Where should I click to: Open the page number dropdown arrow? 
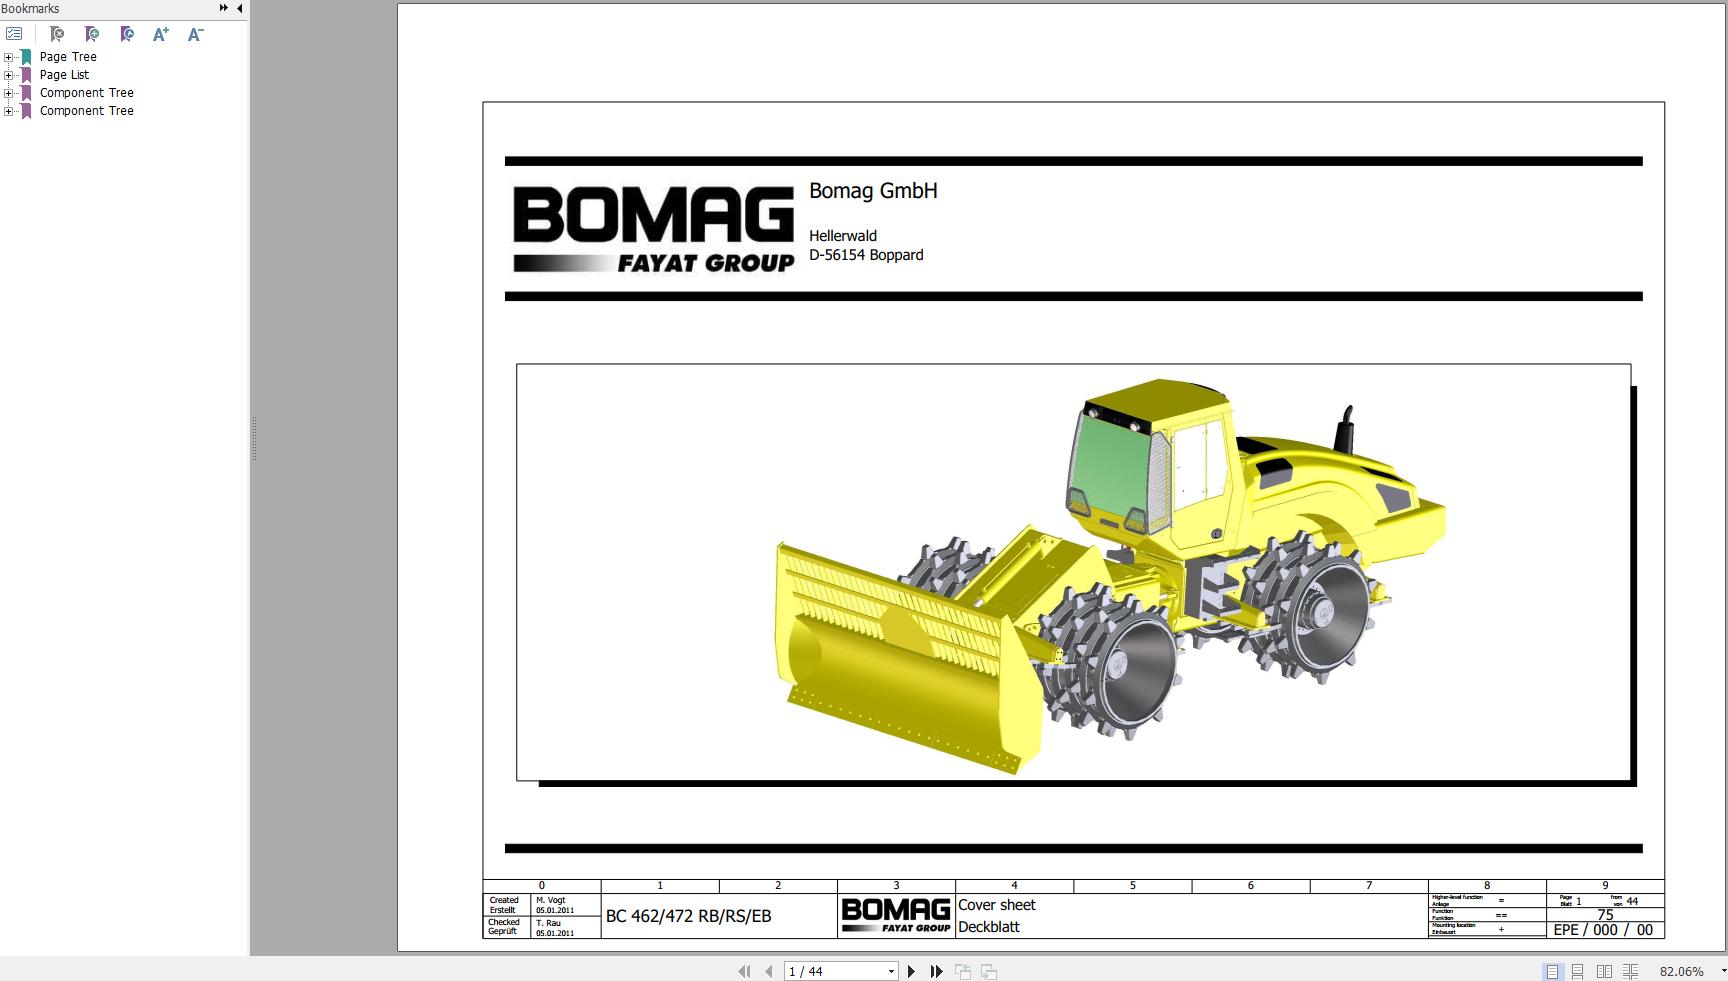(x=891, y=971)
